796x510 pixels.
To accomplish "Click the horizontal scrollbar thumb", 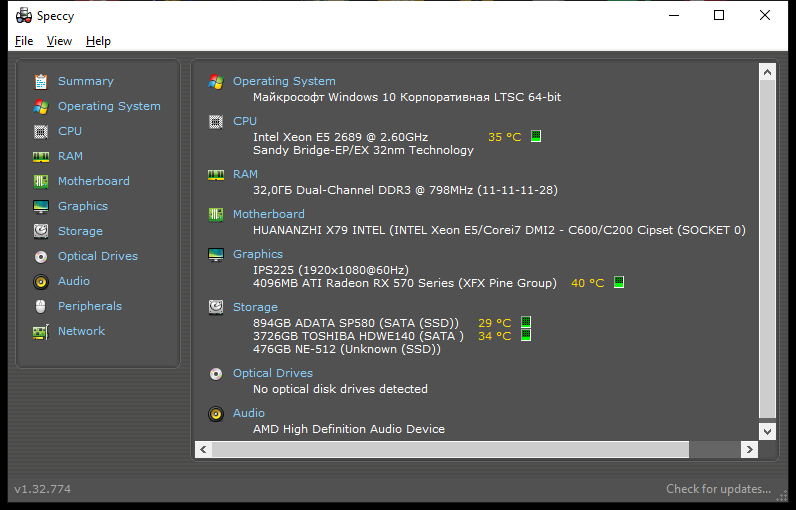I will (450, 450).
